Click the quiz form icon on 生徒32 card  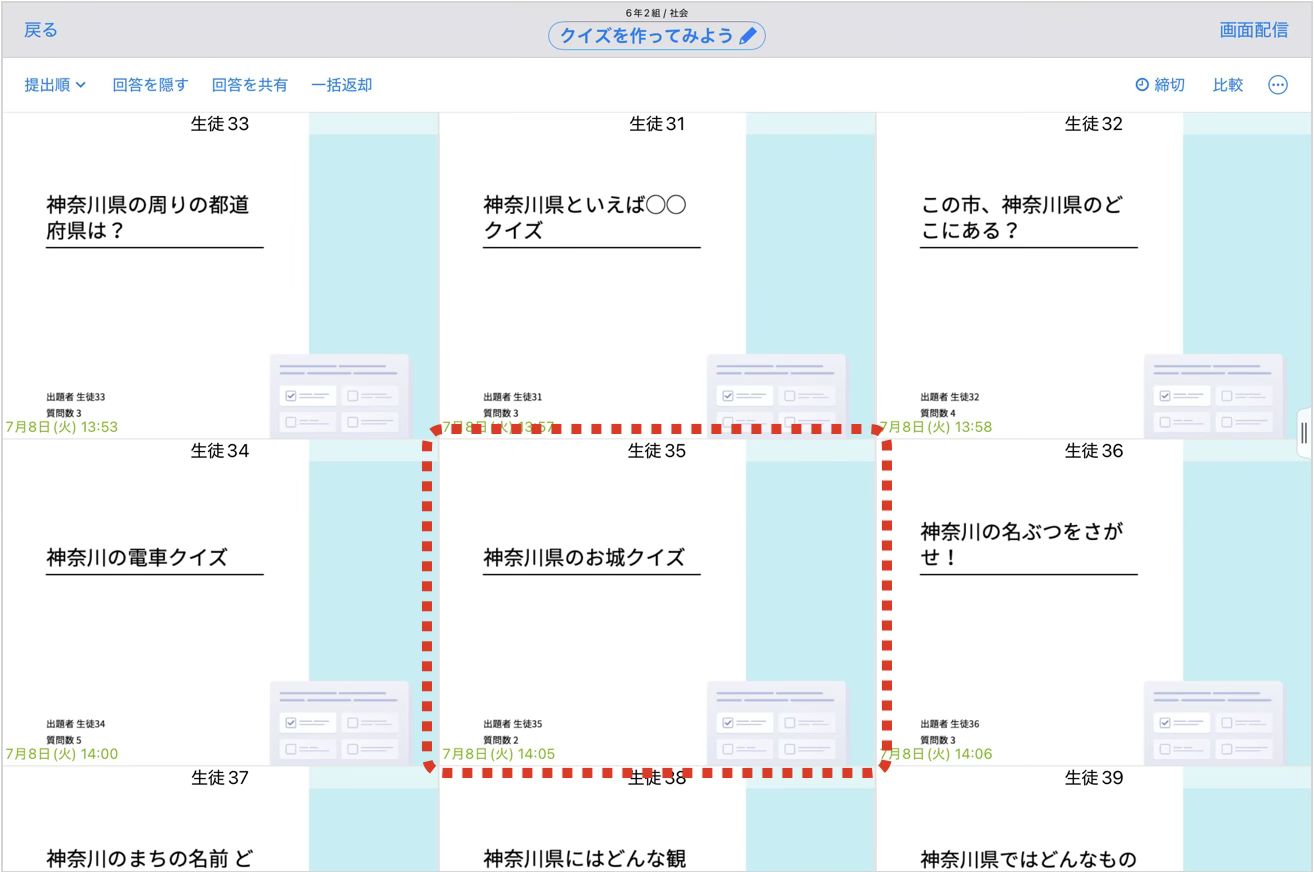[1213, 395]
